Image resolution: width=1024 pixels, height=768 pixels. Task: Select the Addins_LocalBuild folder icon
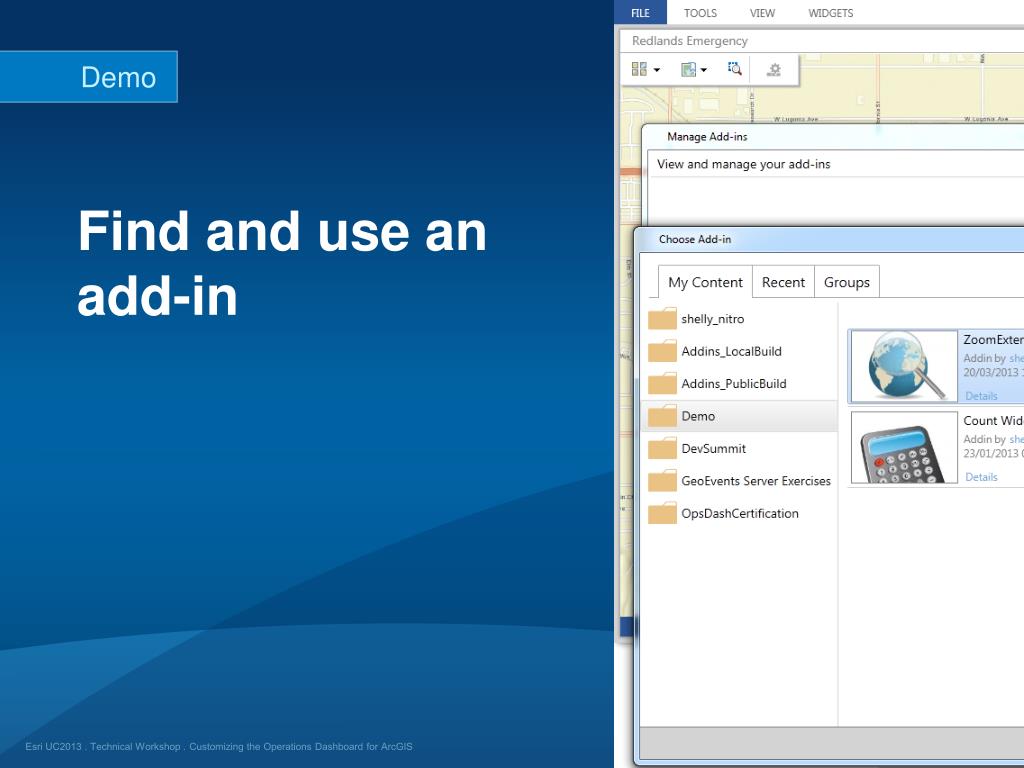point(662,352)
